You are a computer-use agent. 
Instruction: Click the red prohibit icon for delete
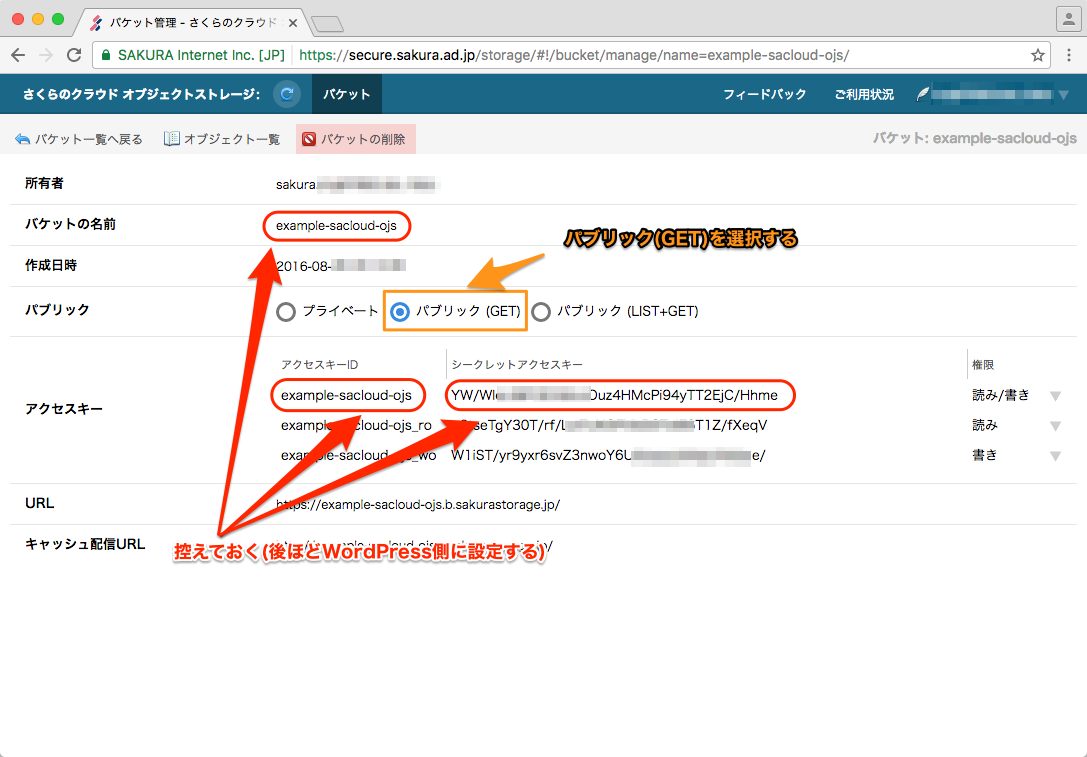tap(309, 139)
